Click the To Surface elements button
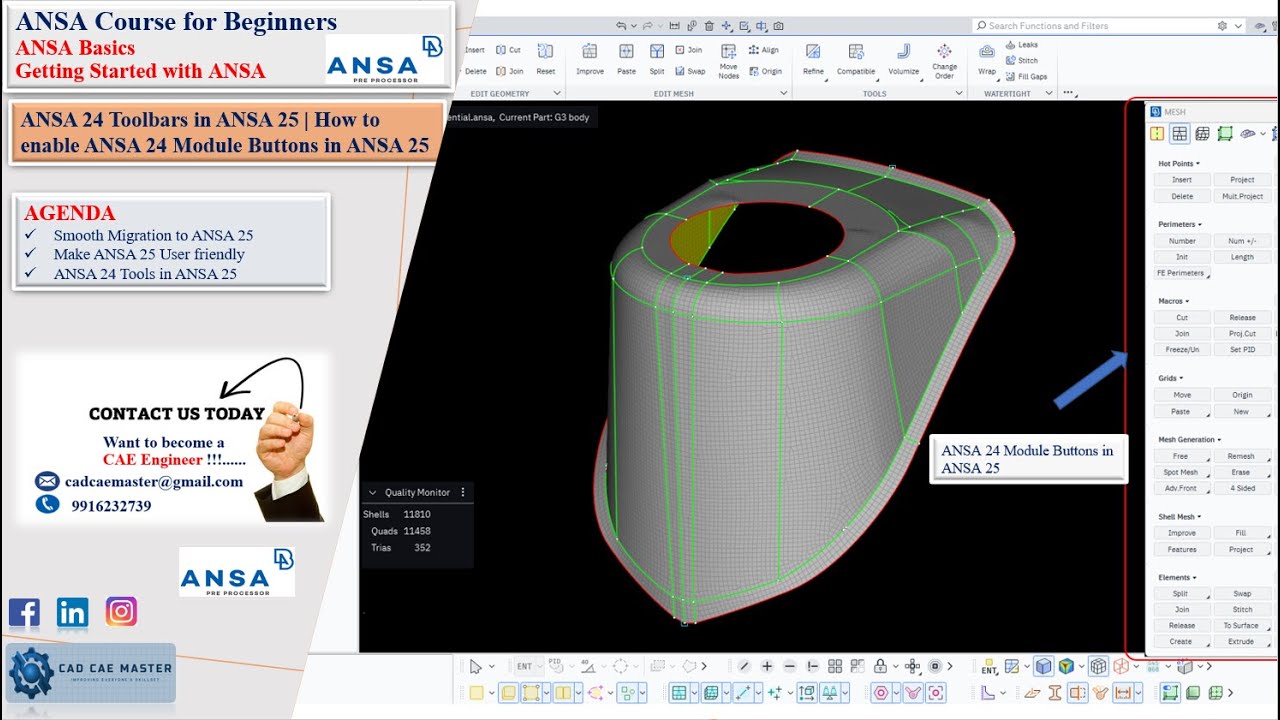 point(1242,626)
